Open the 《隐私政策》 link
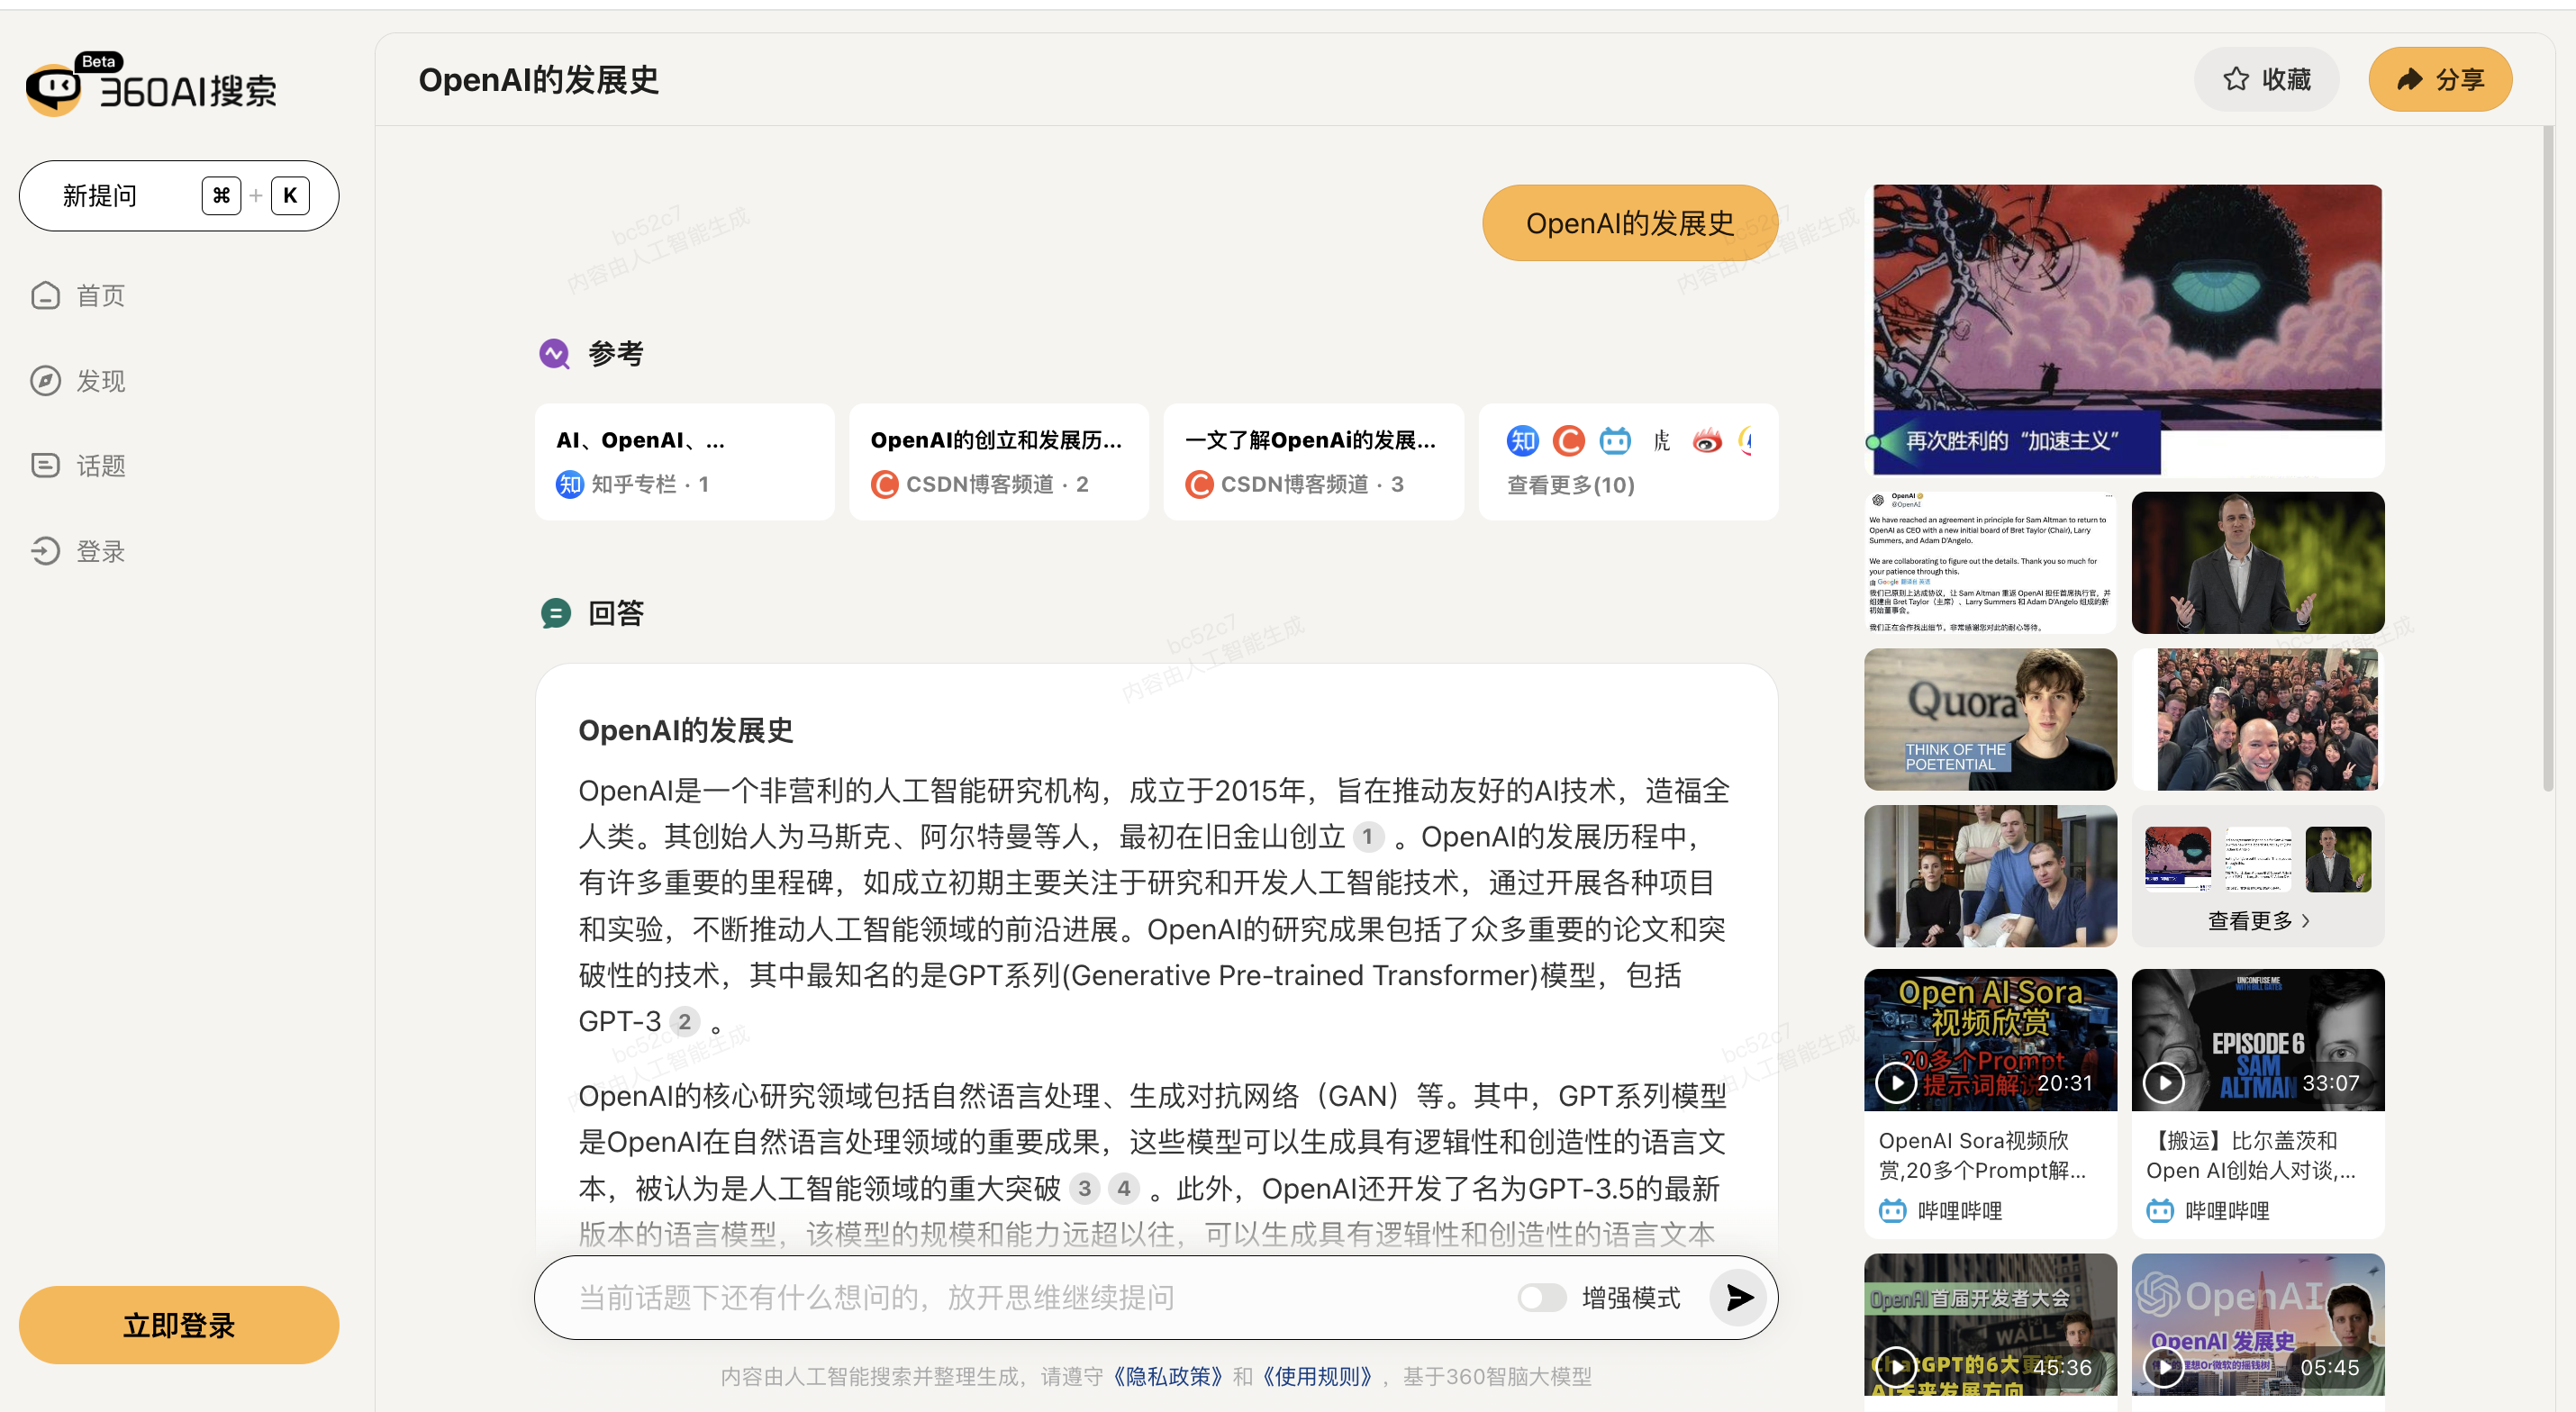Screen dimensions: 2576x1412 1168,1377
